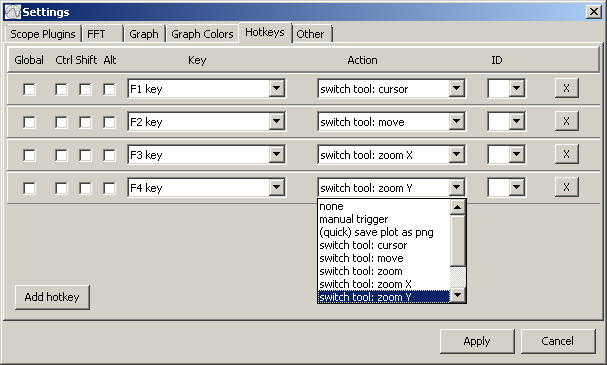Choose highlighted 'switch tool: zoom Y' list entry

click(x=384, y=297)
